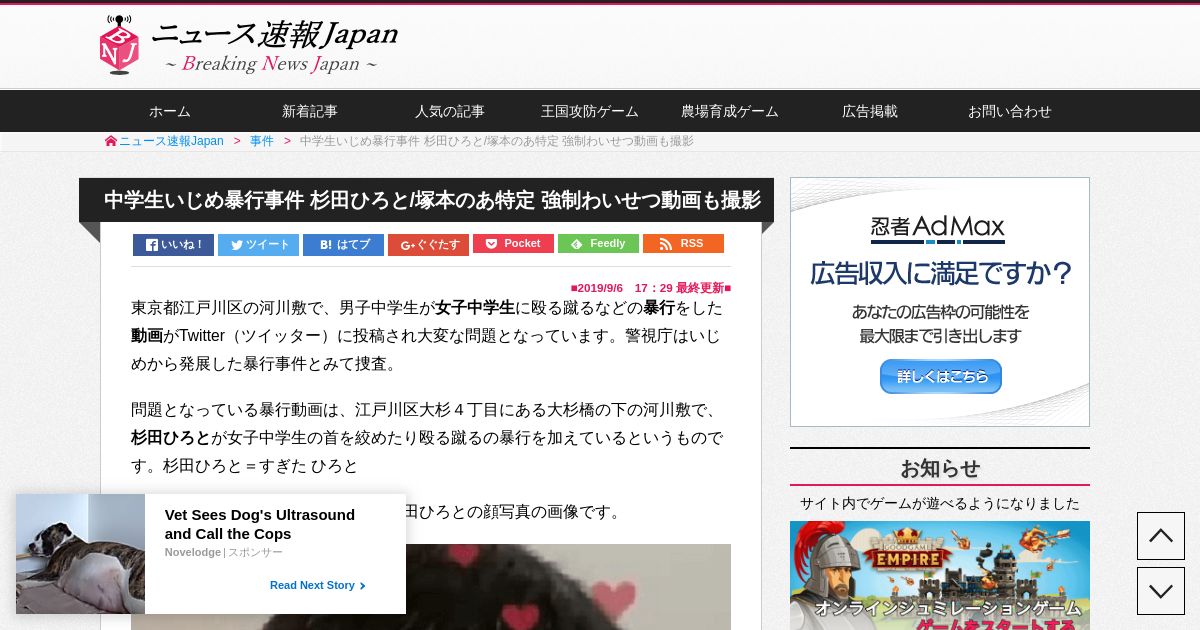Click the Read Next Story link
This screenshot has height=630, width=1200.
[x=318, y=585]
